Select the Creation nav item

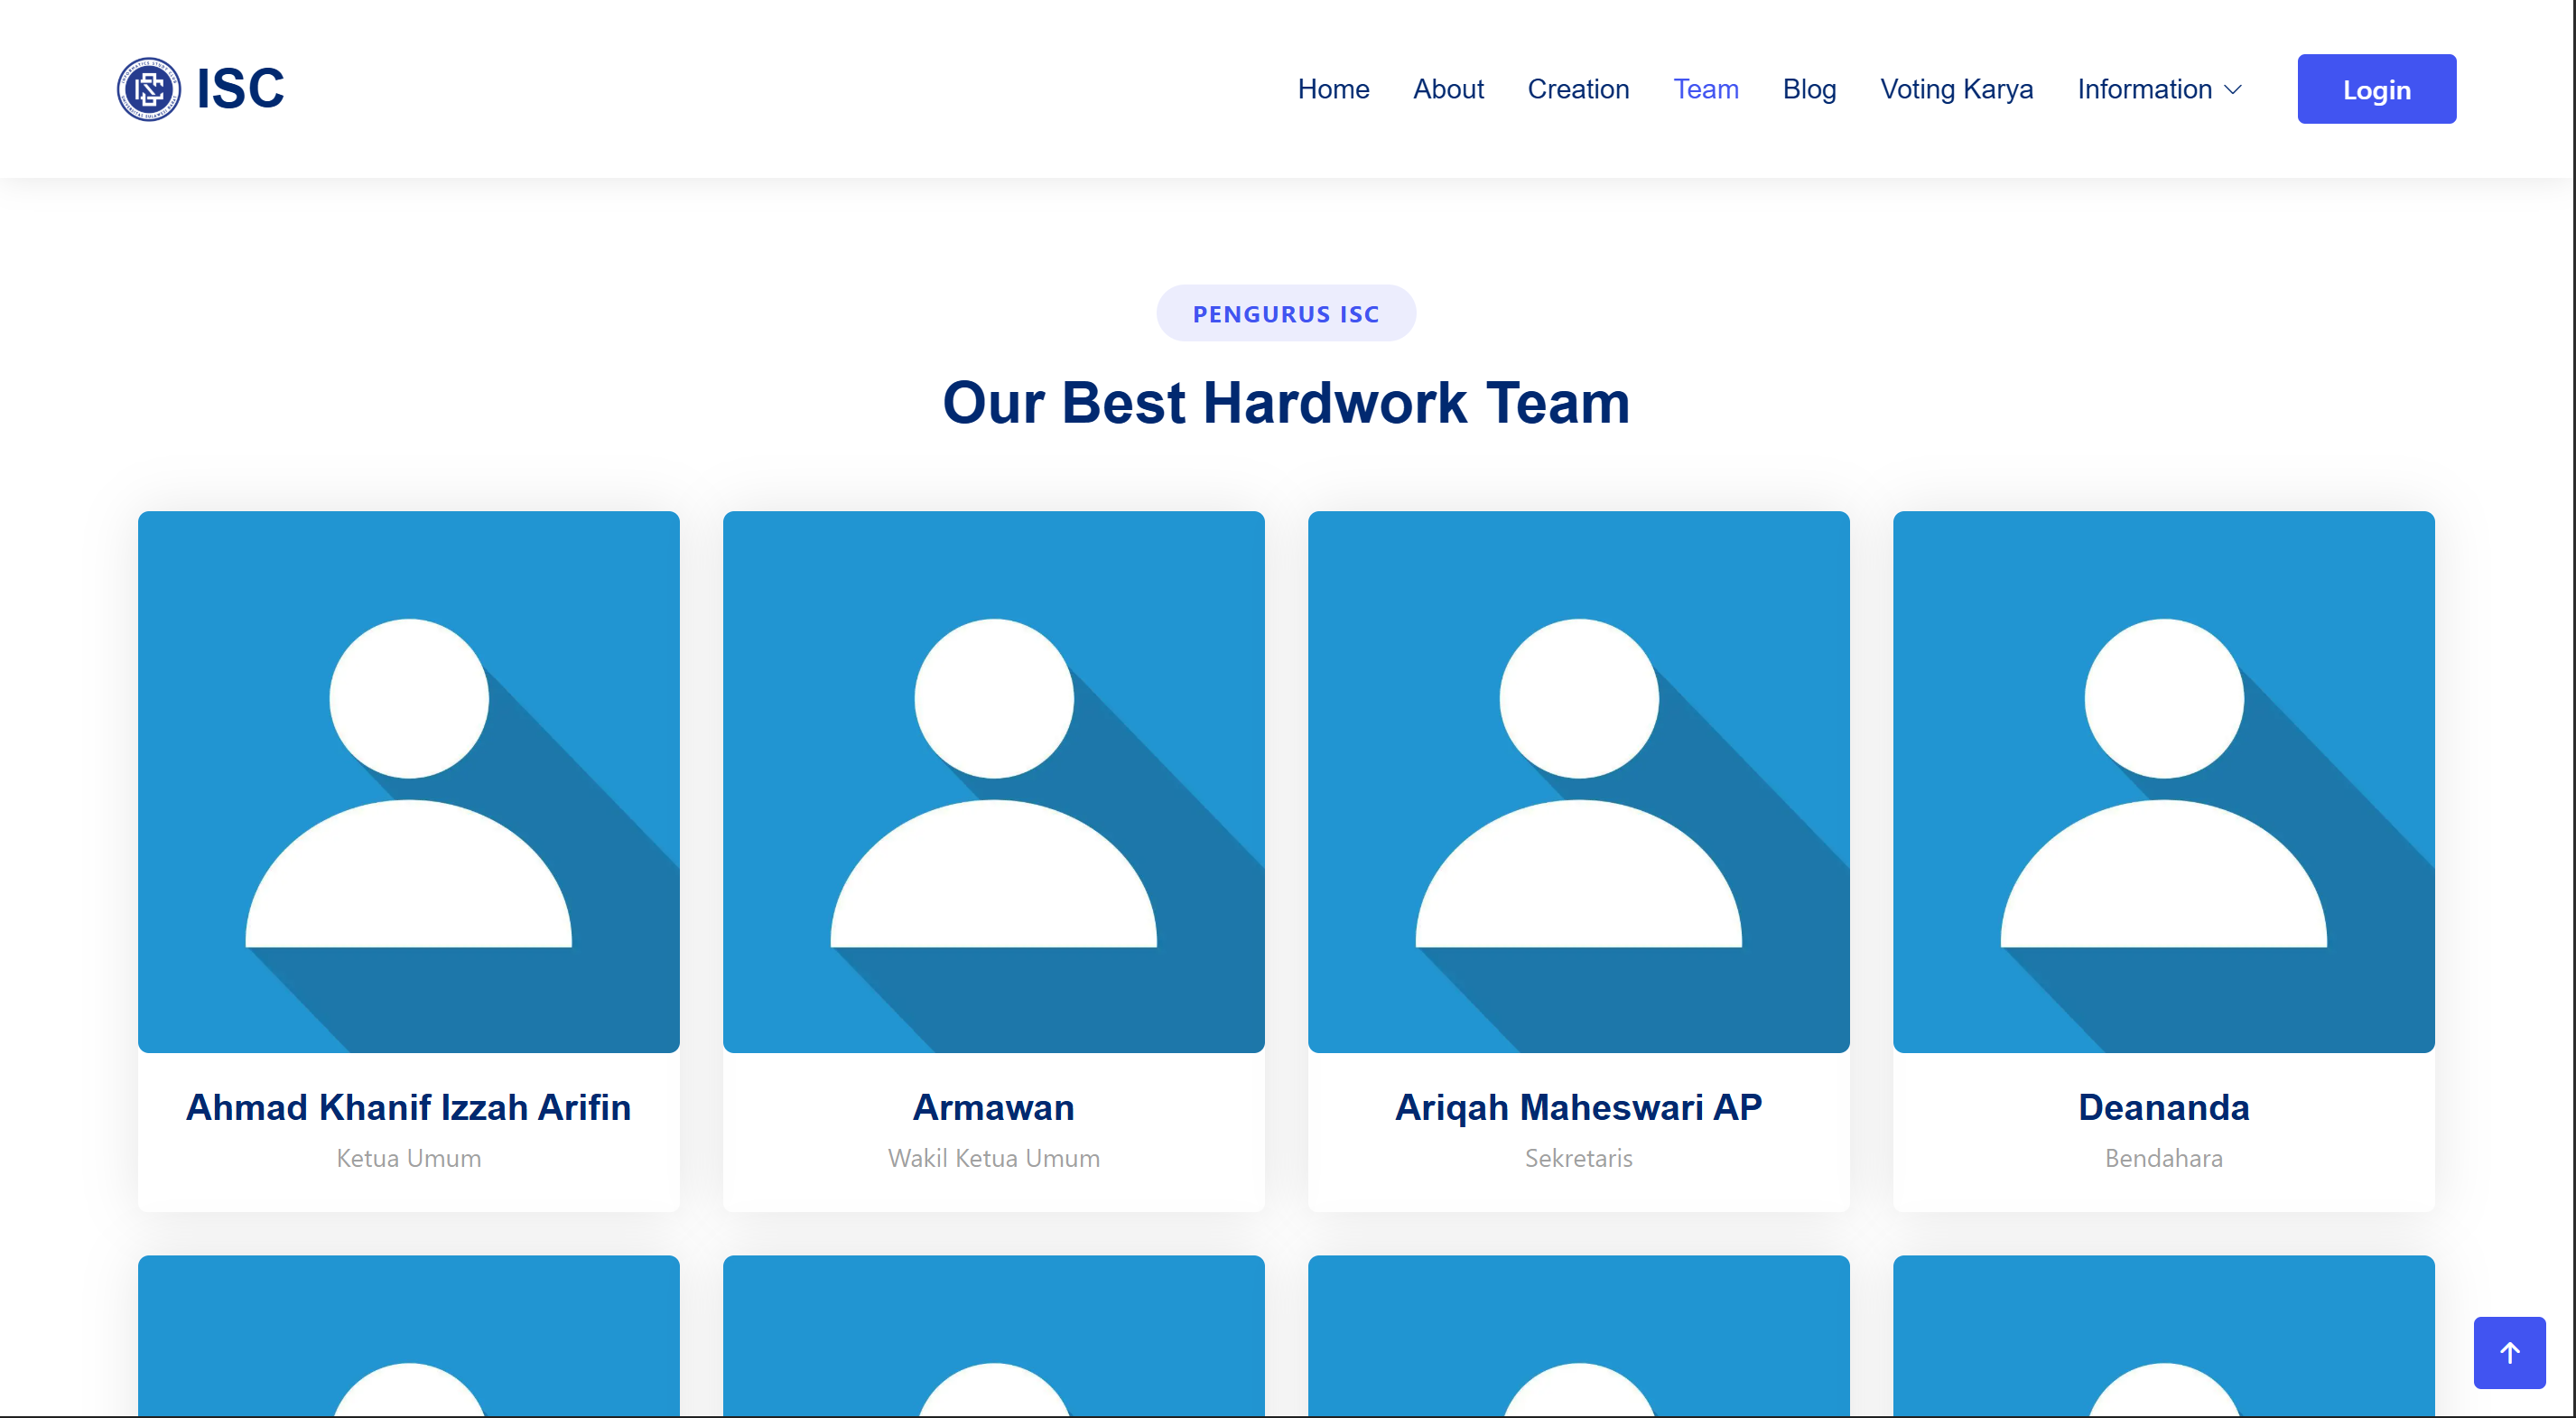(1578, 89)
